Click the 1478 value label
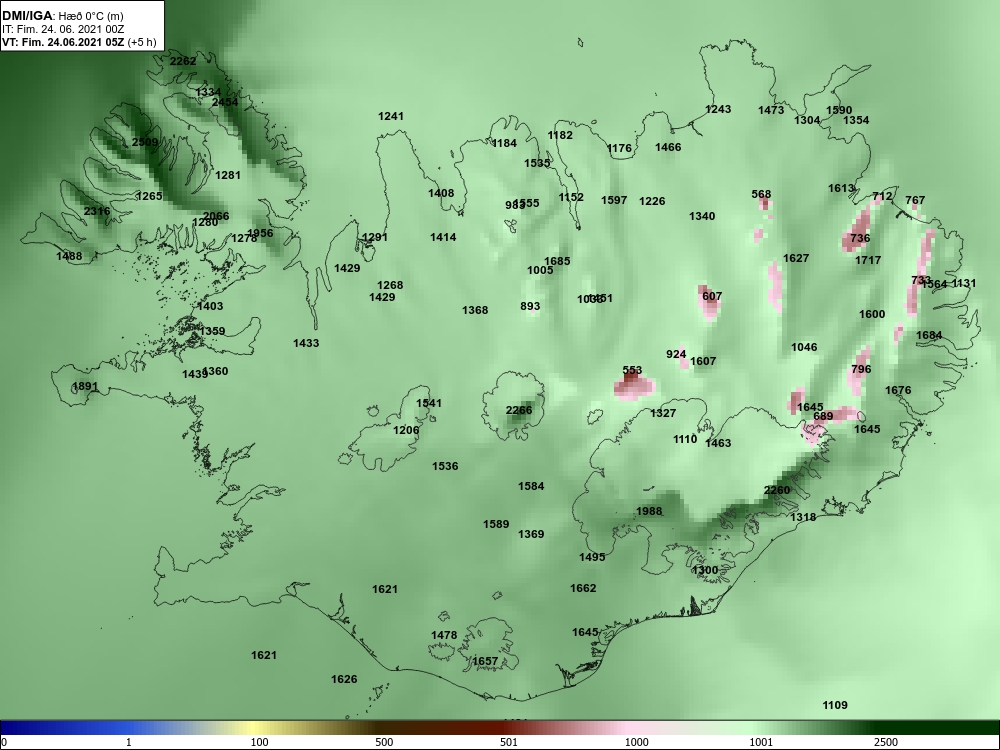1000x750 pixels. click(x=444, y=635)
